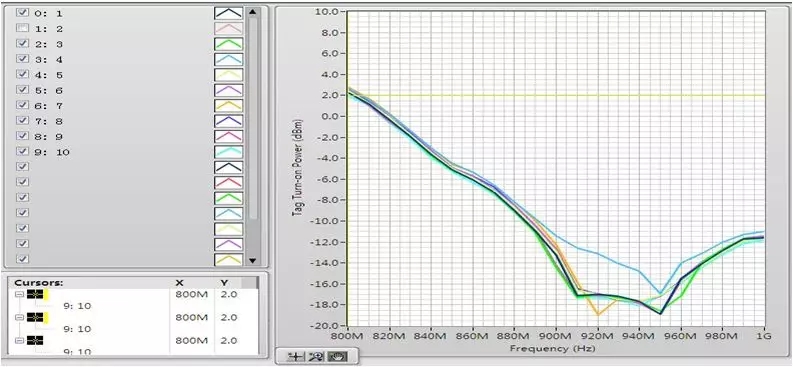Click the 1G end value on frequency axis
The height and width of the screenshot is (367, 793).
click(764, 336)
